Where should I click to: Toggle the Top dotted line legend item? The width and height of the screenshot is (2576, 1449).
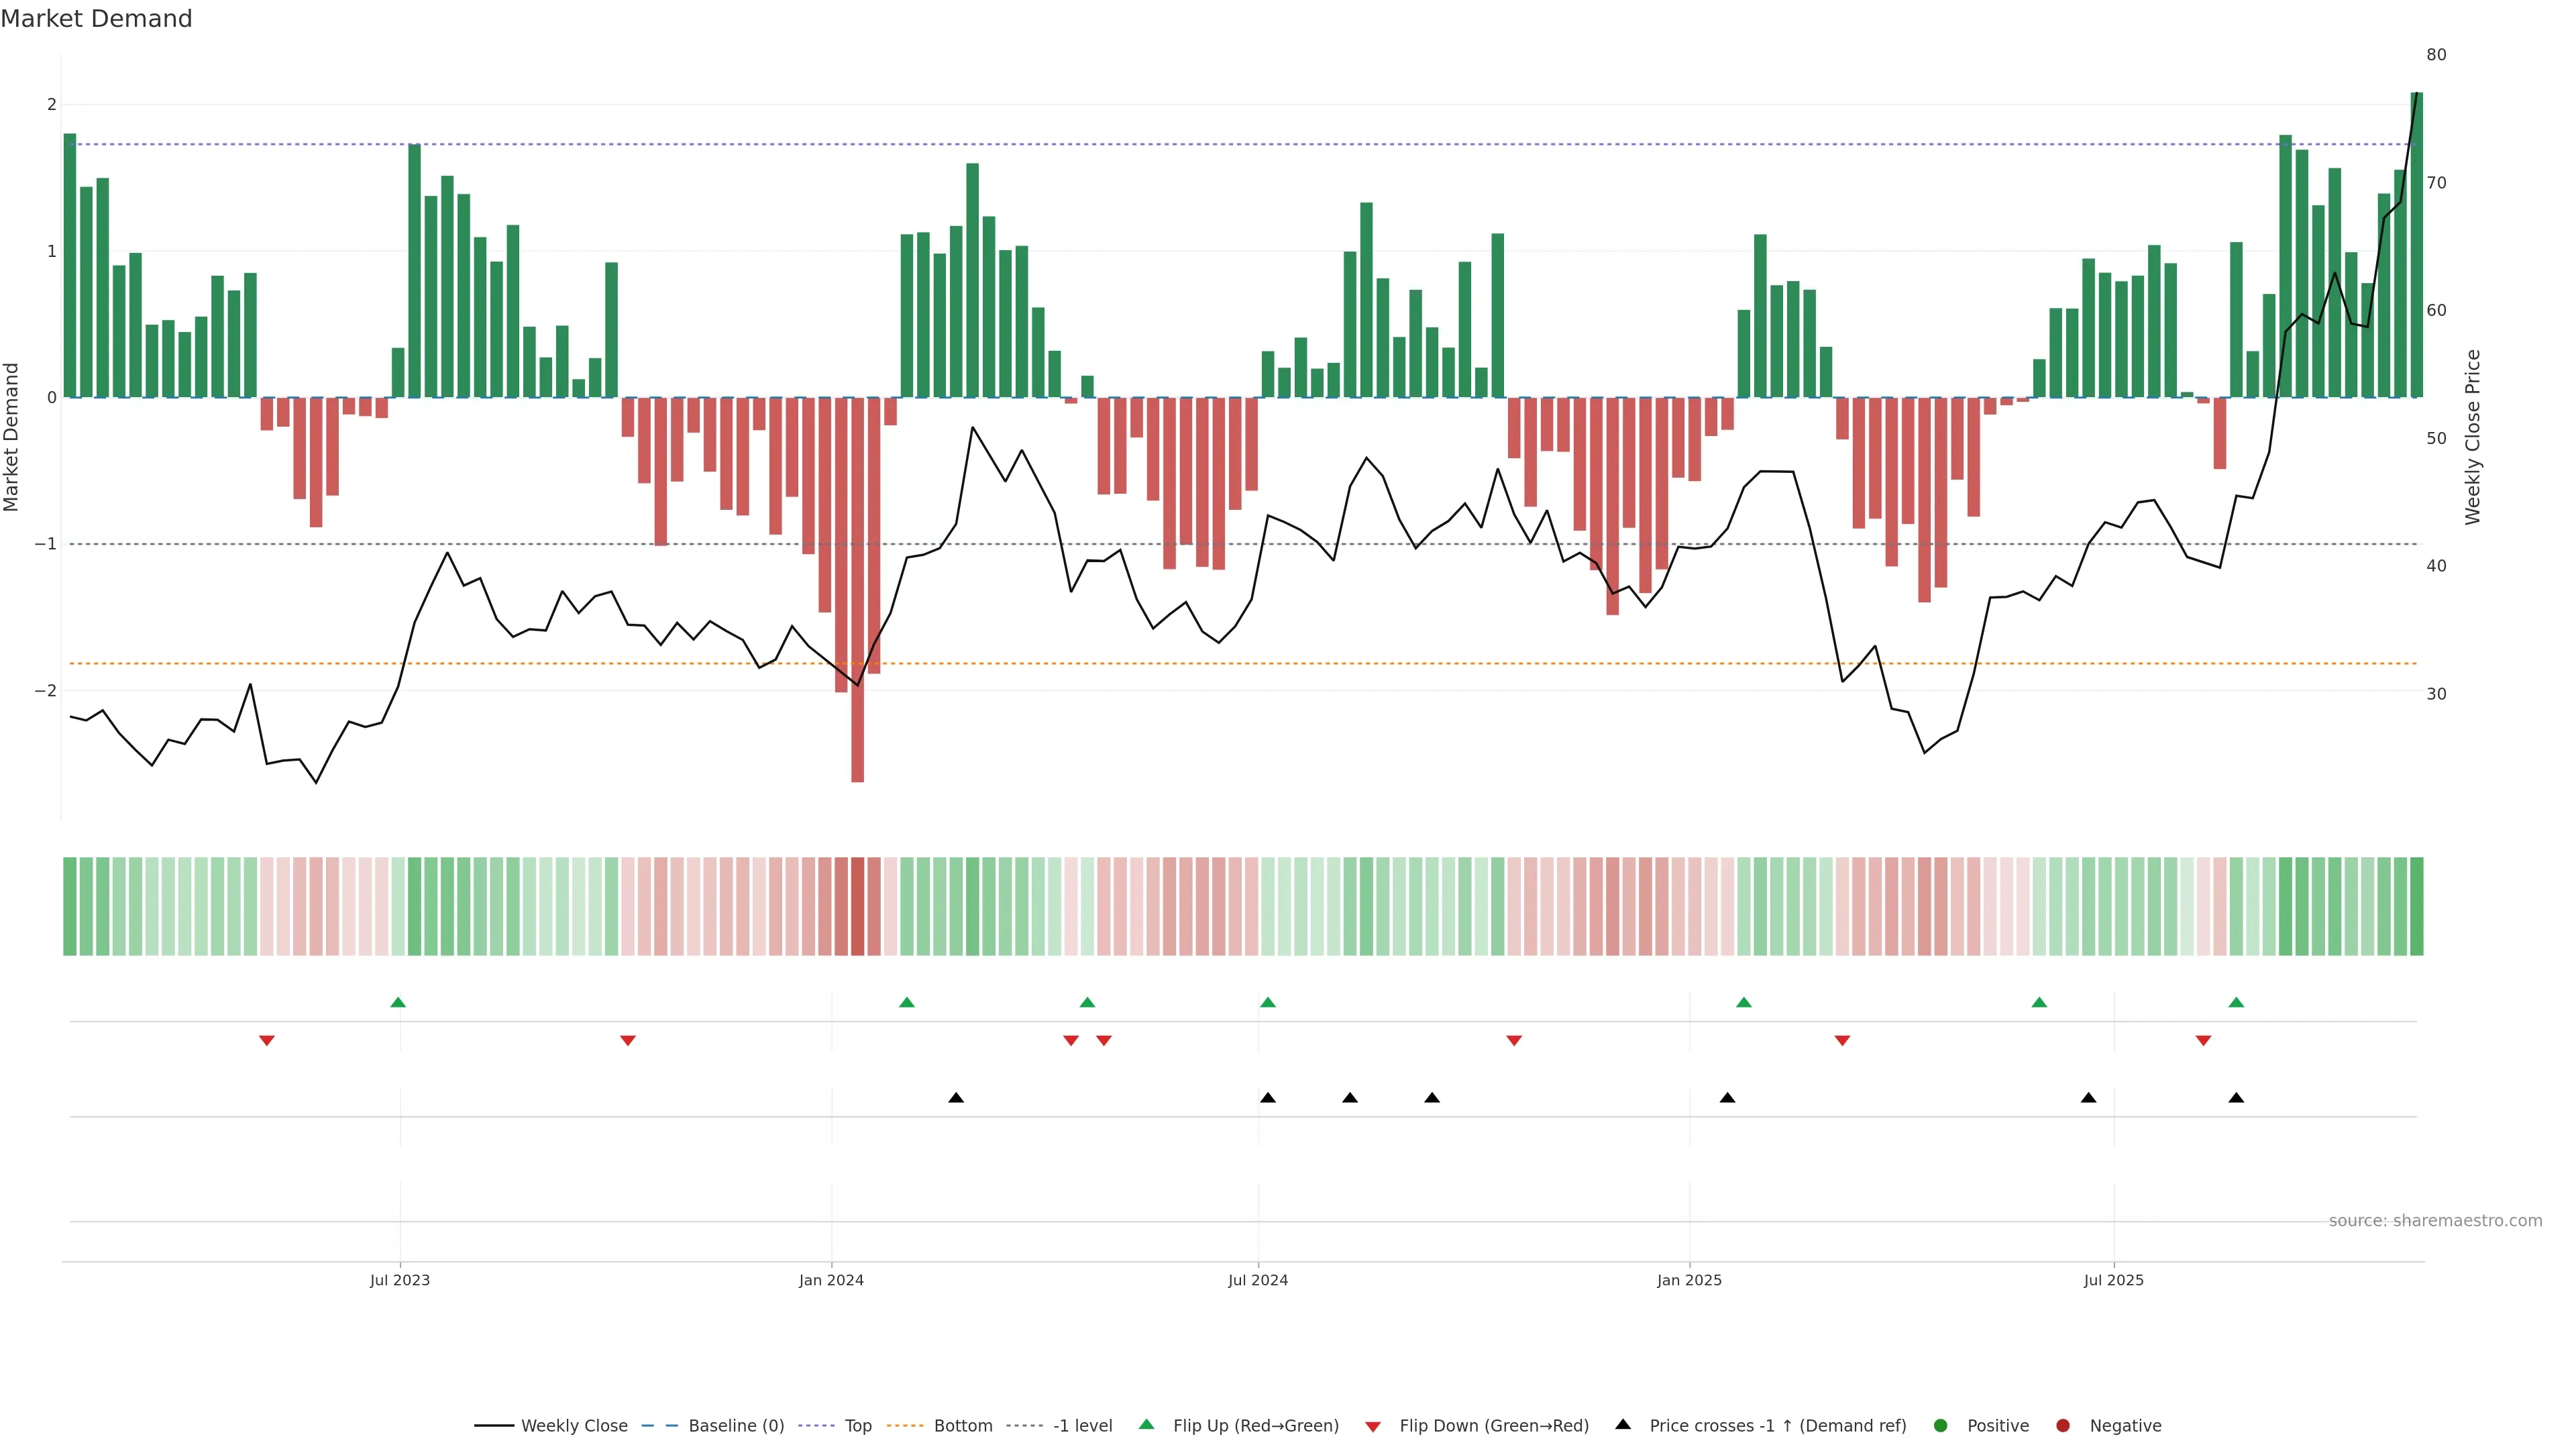[857, 1426]
